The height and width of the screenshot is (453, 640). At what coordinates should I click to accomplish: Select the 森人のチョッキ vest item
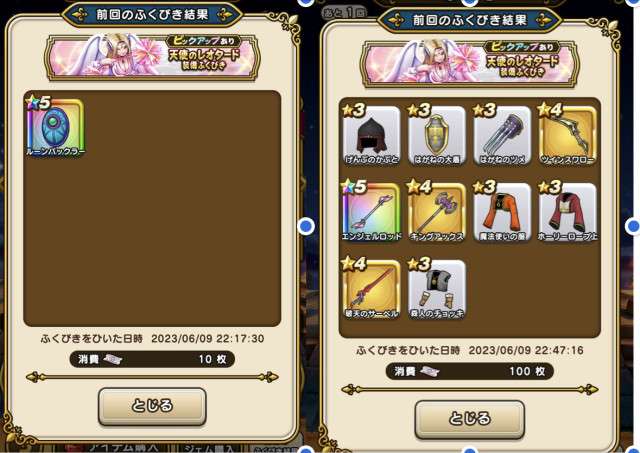436,289
